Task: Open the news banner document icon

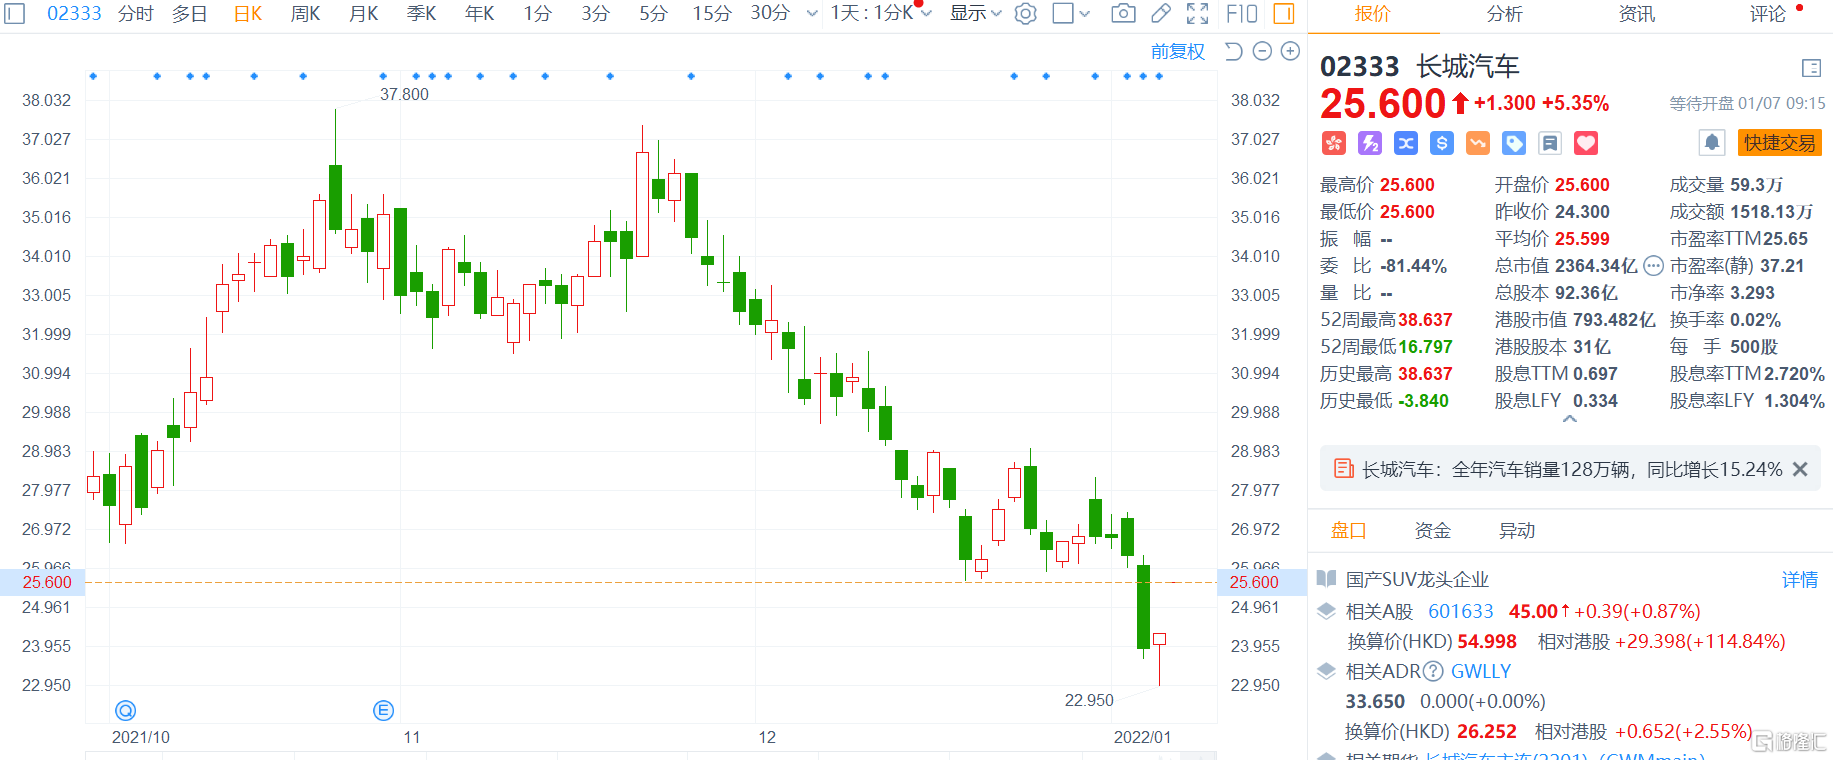Action: pos(1344,469)
